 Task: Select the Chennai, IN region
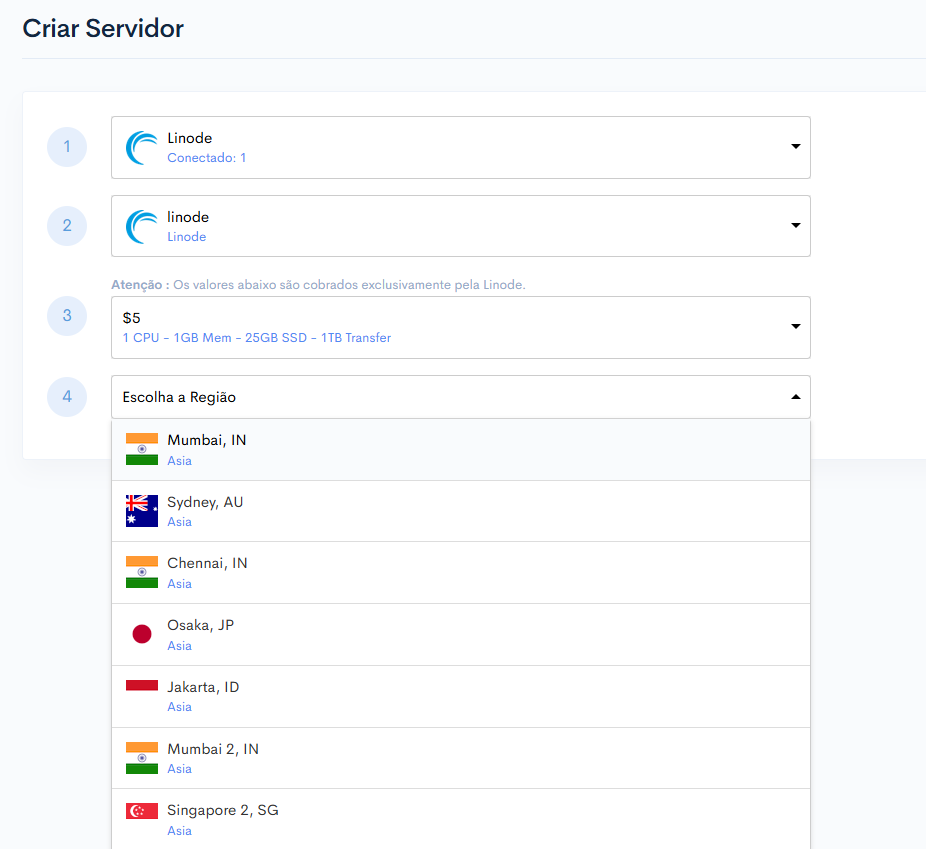461,573
